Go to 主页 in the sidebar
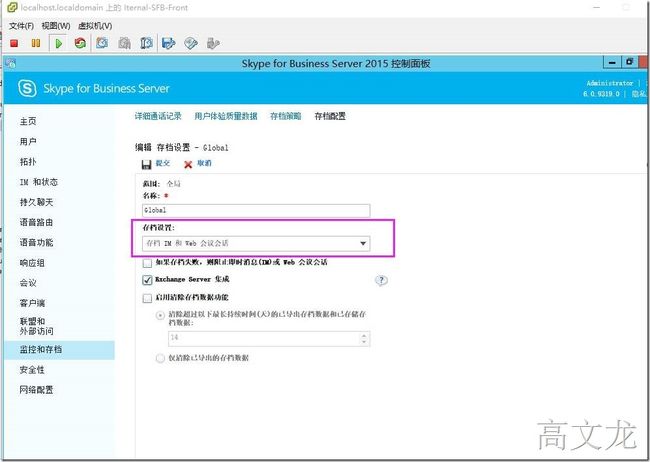Screen dimensions: 650x462 (x=28, y=121)
